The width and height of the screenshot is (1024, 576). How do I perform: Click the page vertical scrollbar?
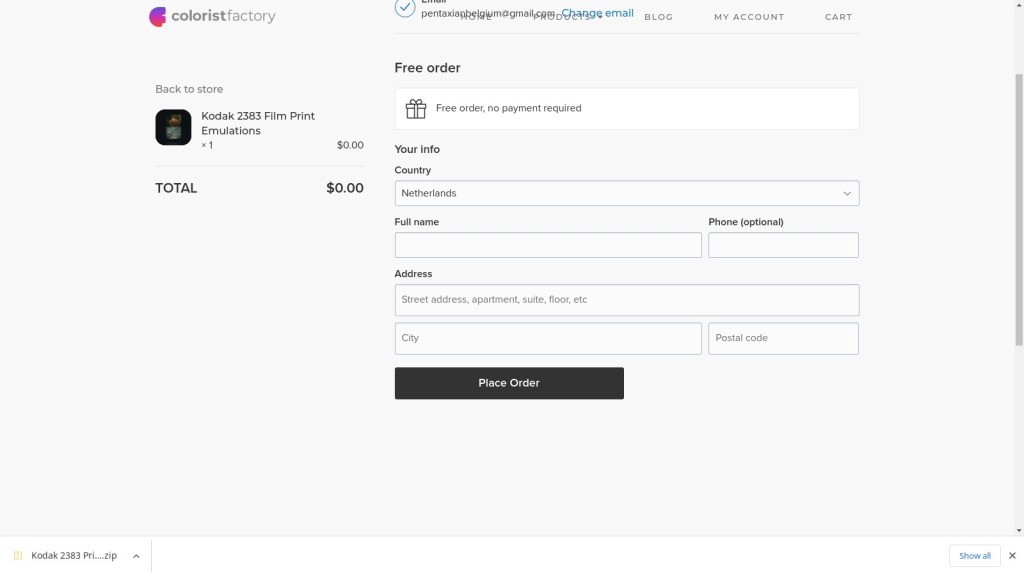[1019, 209]
